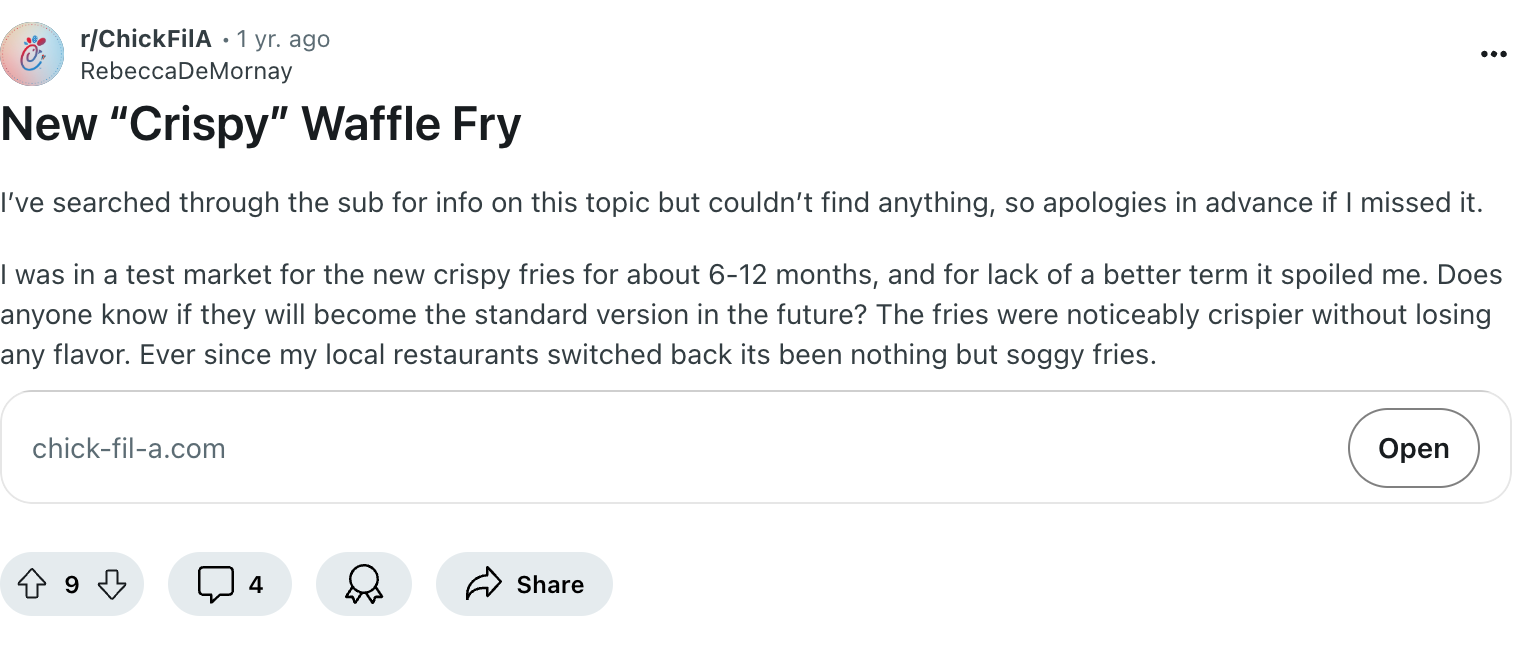Click the final line mentioning soggy fries
This screenshot has width=1534, height=646.
click(578, 355)
